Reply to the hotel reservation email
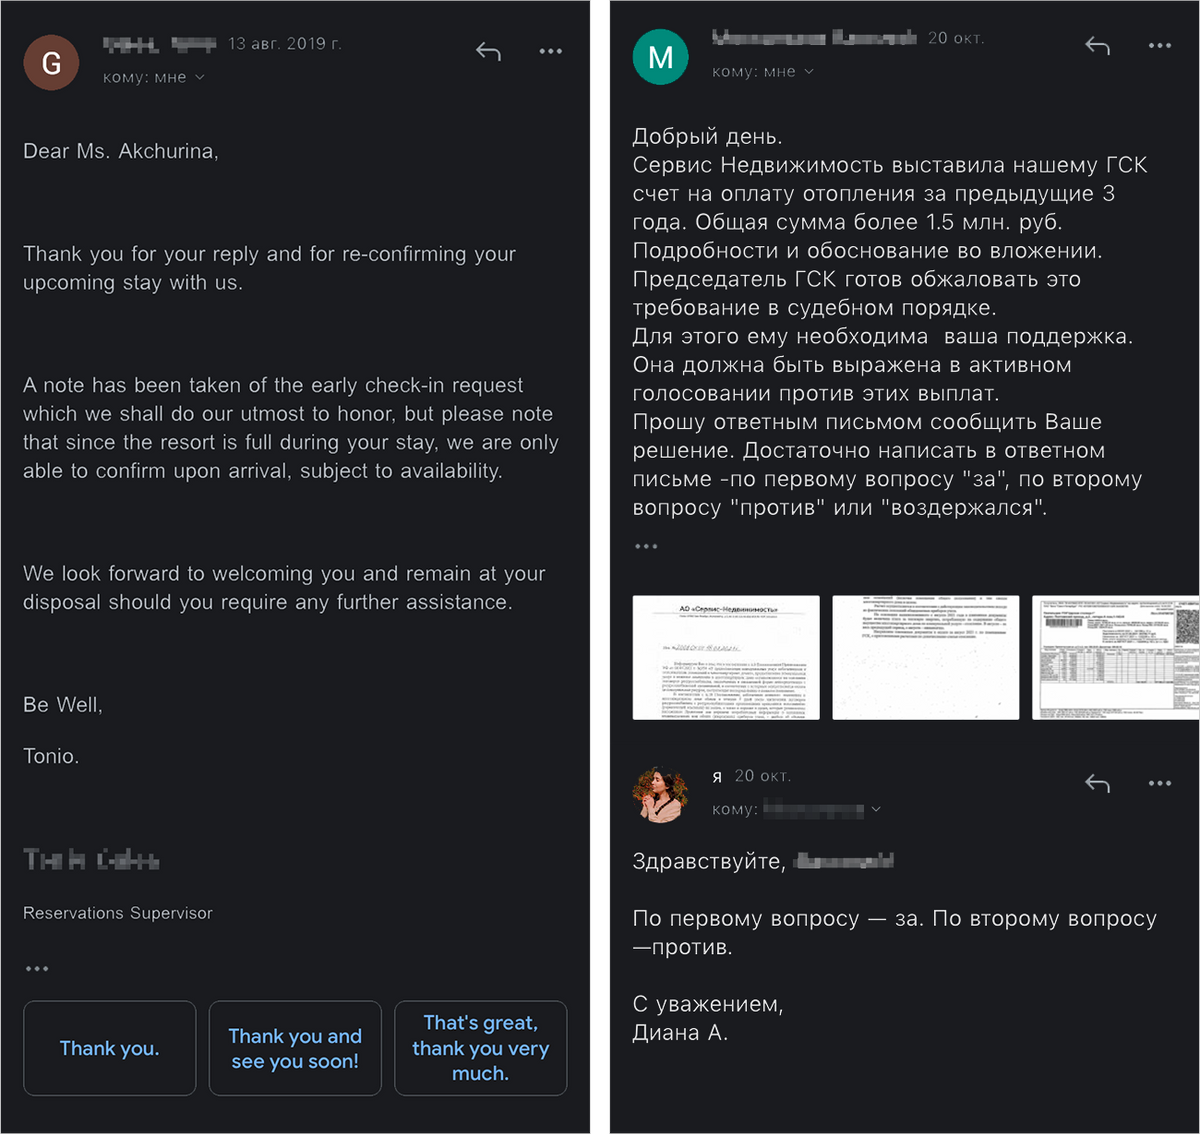Image resolution: width=1200 pixels, height=1134 pixels. pyautogui.click(x=488, y=51)
